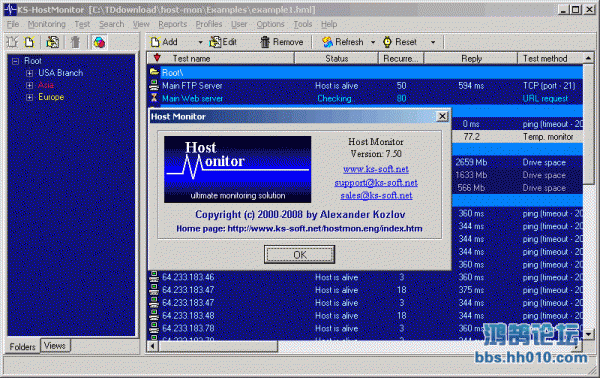Close the Host Monitor about dialog
The width and height of the screenshot is (600, 378).
[x=442, y=116]
